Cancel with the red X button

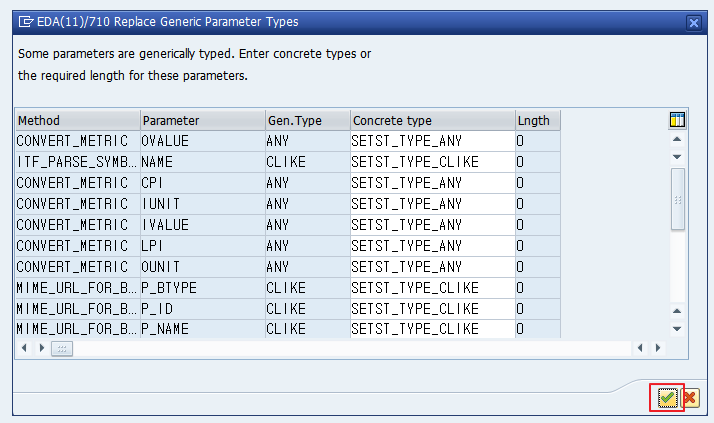point(690,398)
